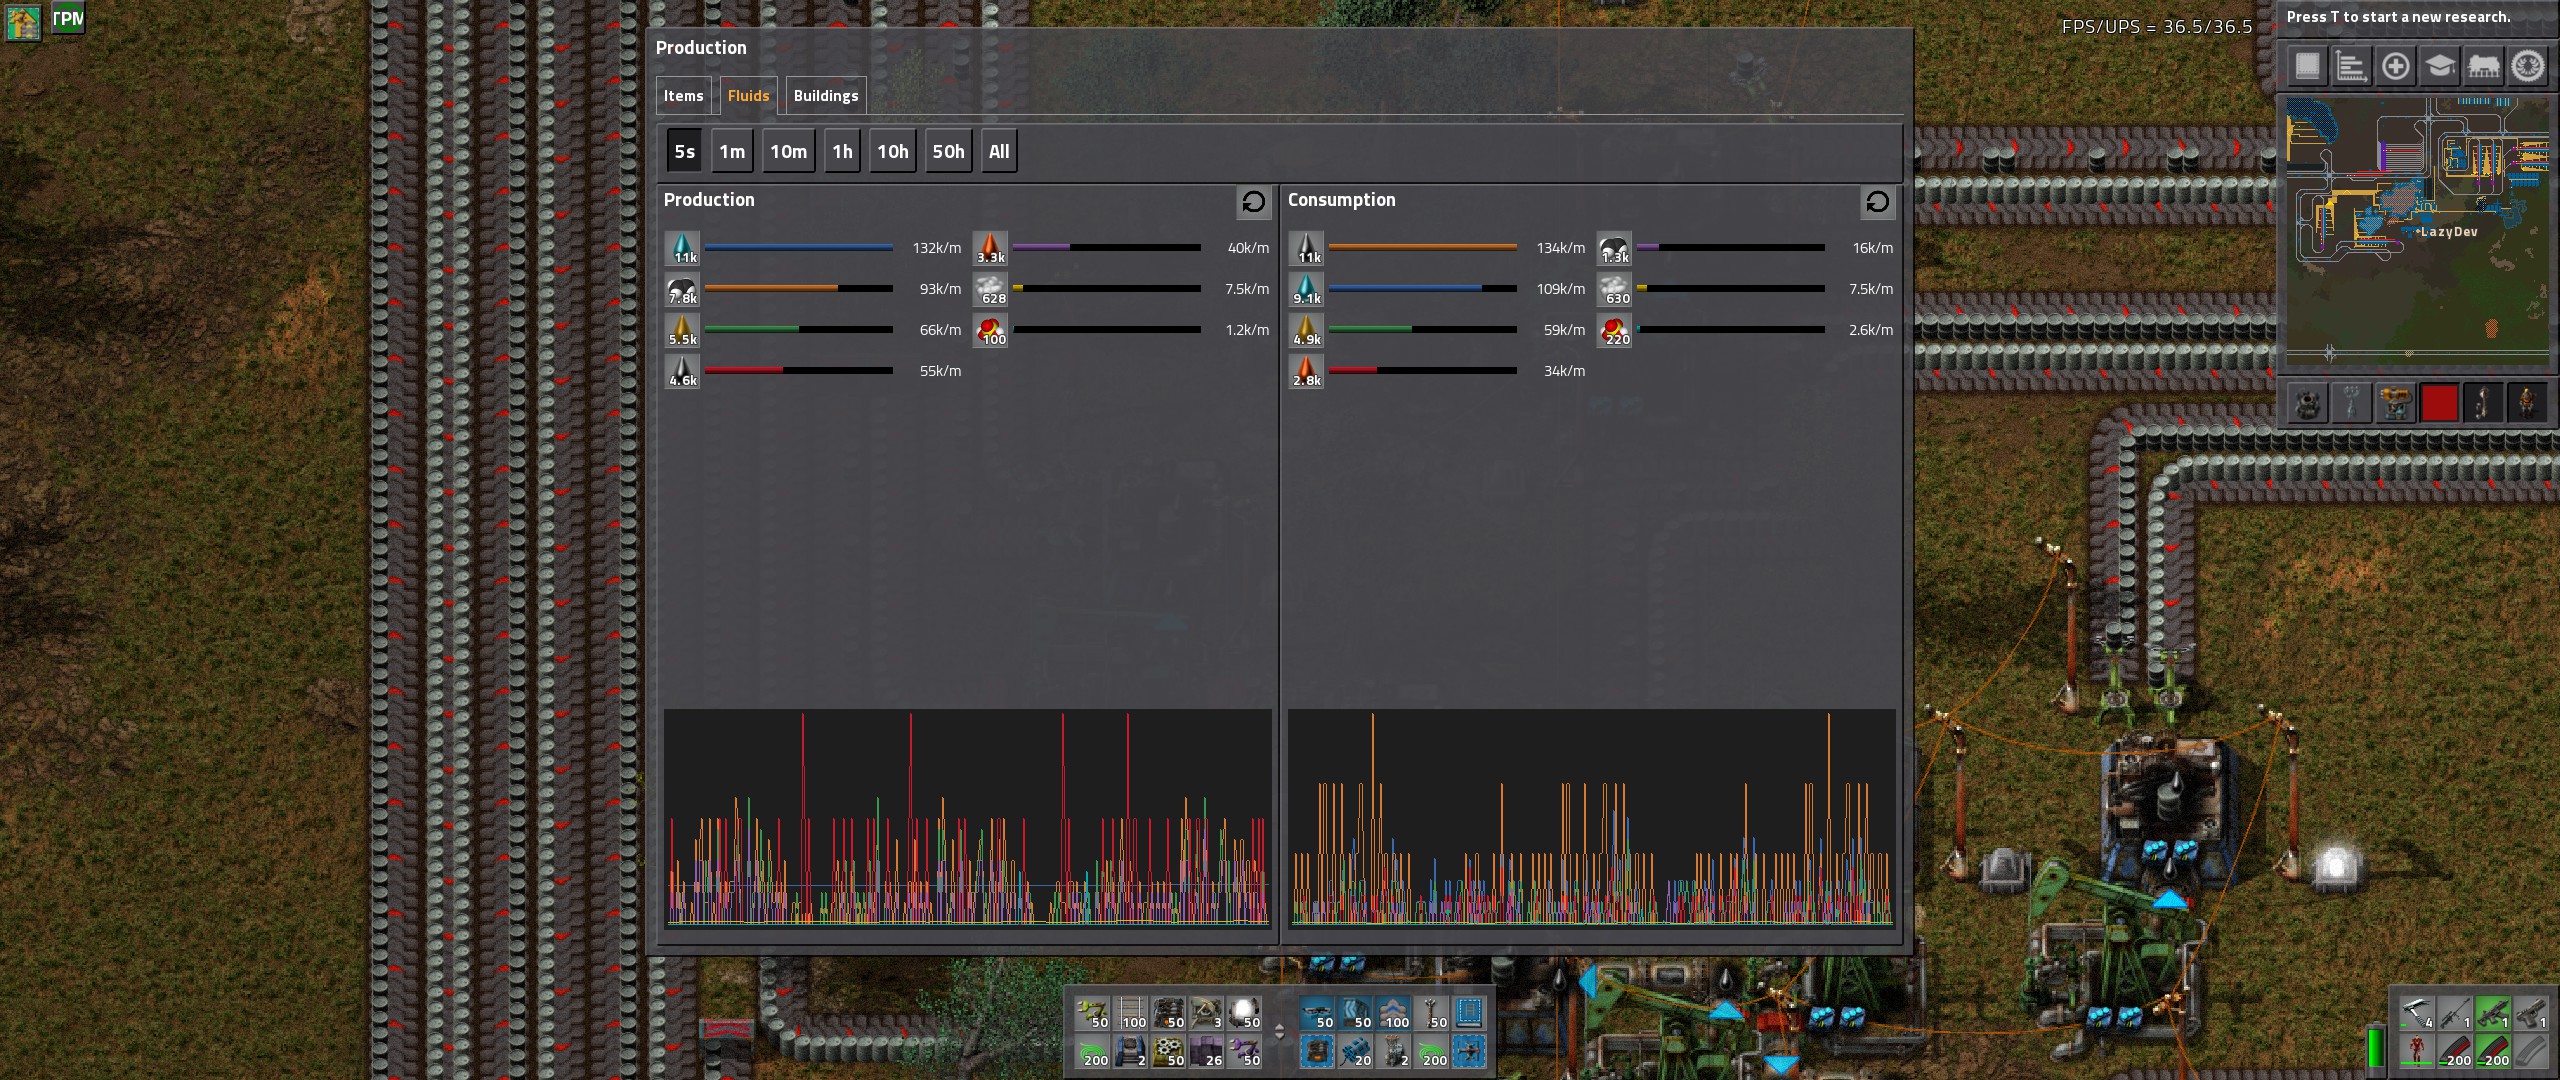This screenshot has height=1080, width=2560.
Task: Select the power pole item with 50 in quickbar
Action: coord(1431,1013)
